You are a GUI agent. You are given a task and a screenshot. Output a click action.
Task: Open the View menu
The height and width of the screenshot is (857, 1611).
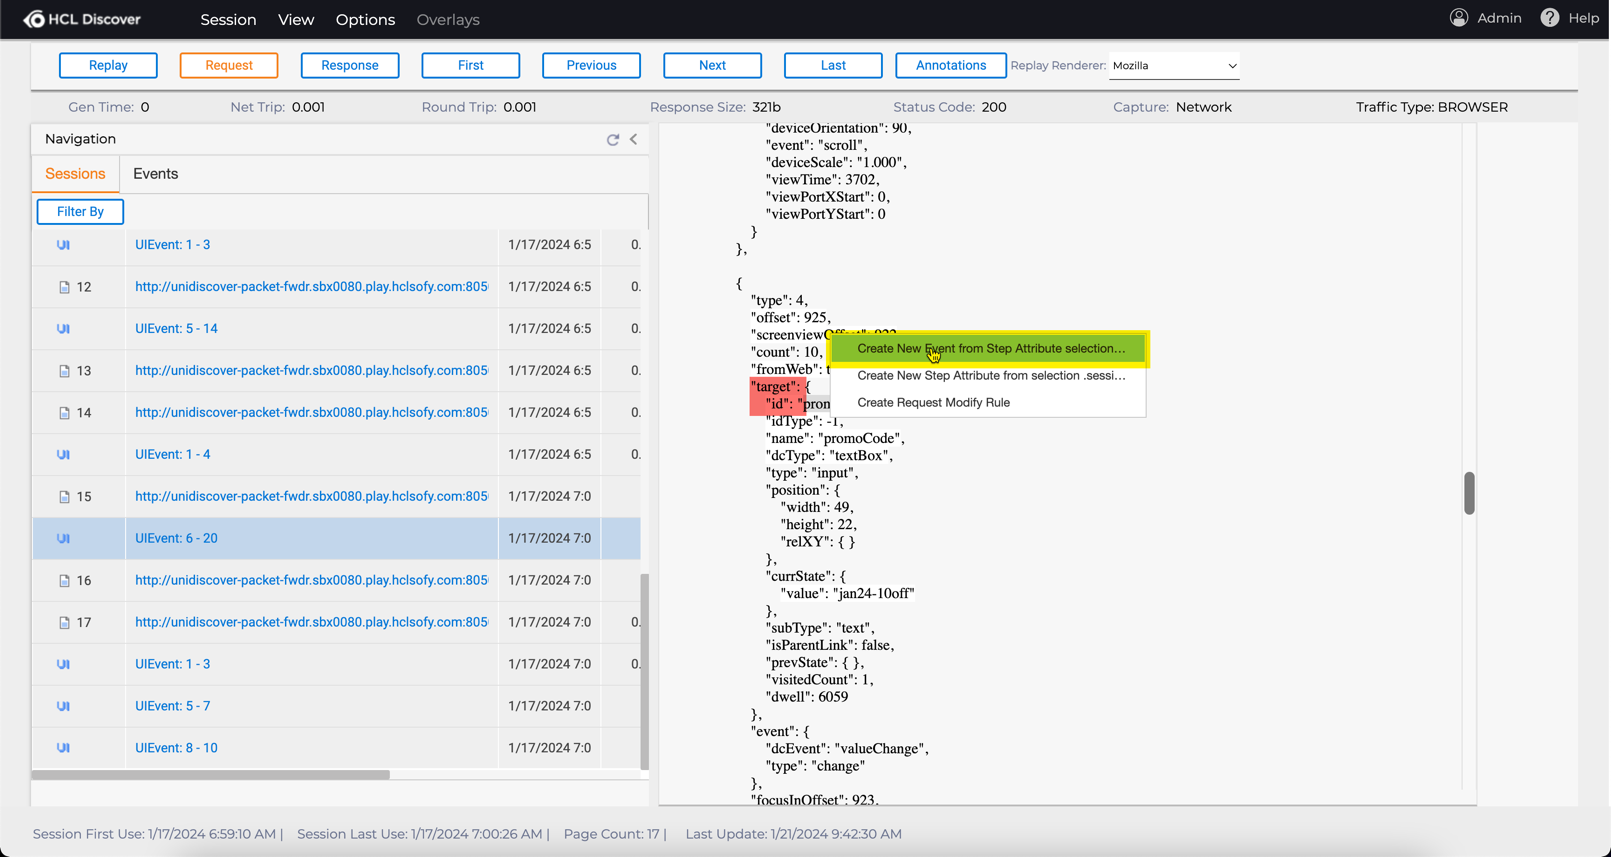(x=296, y=20)
